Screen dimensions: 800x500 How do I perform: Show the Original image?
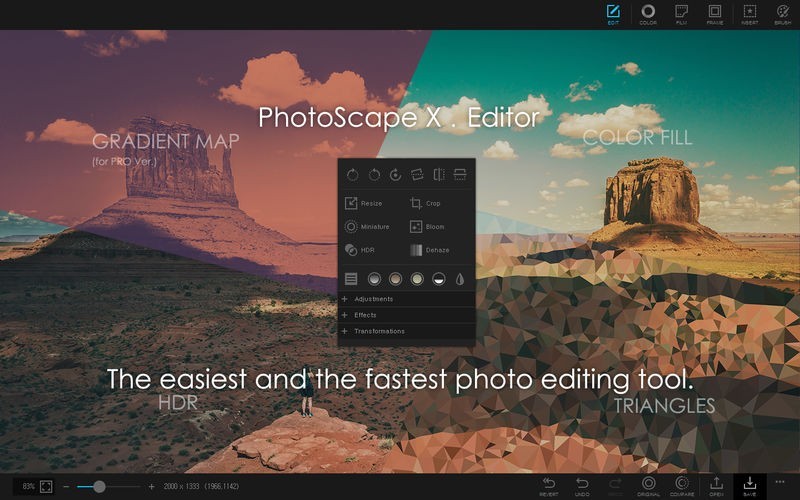pos(648,487)
